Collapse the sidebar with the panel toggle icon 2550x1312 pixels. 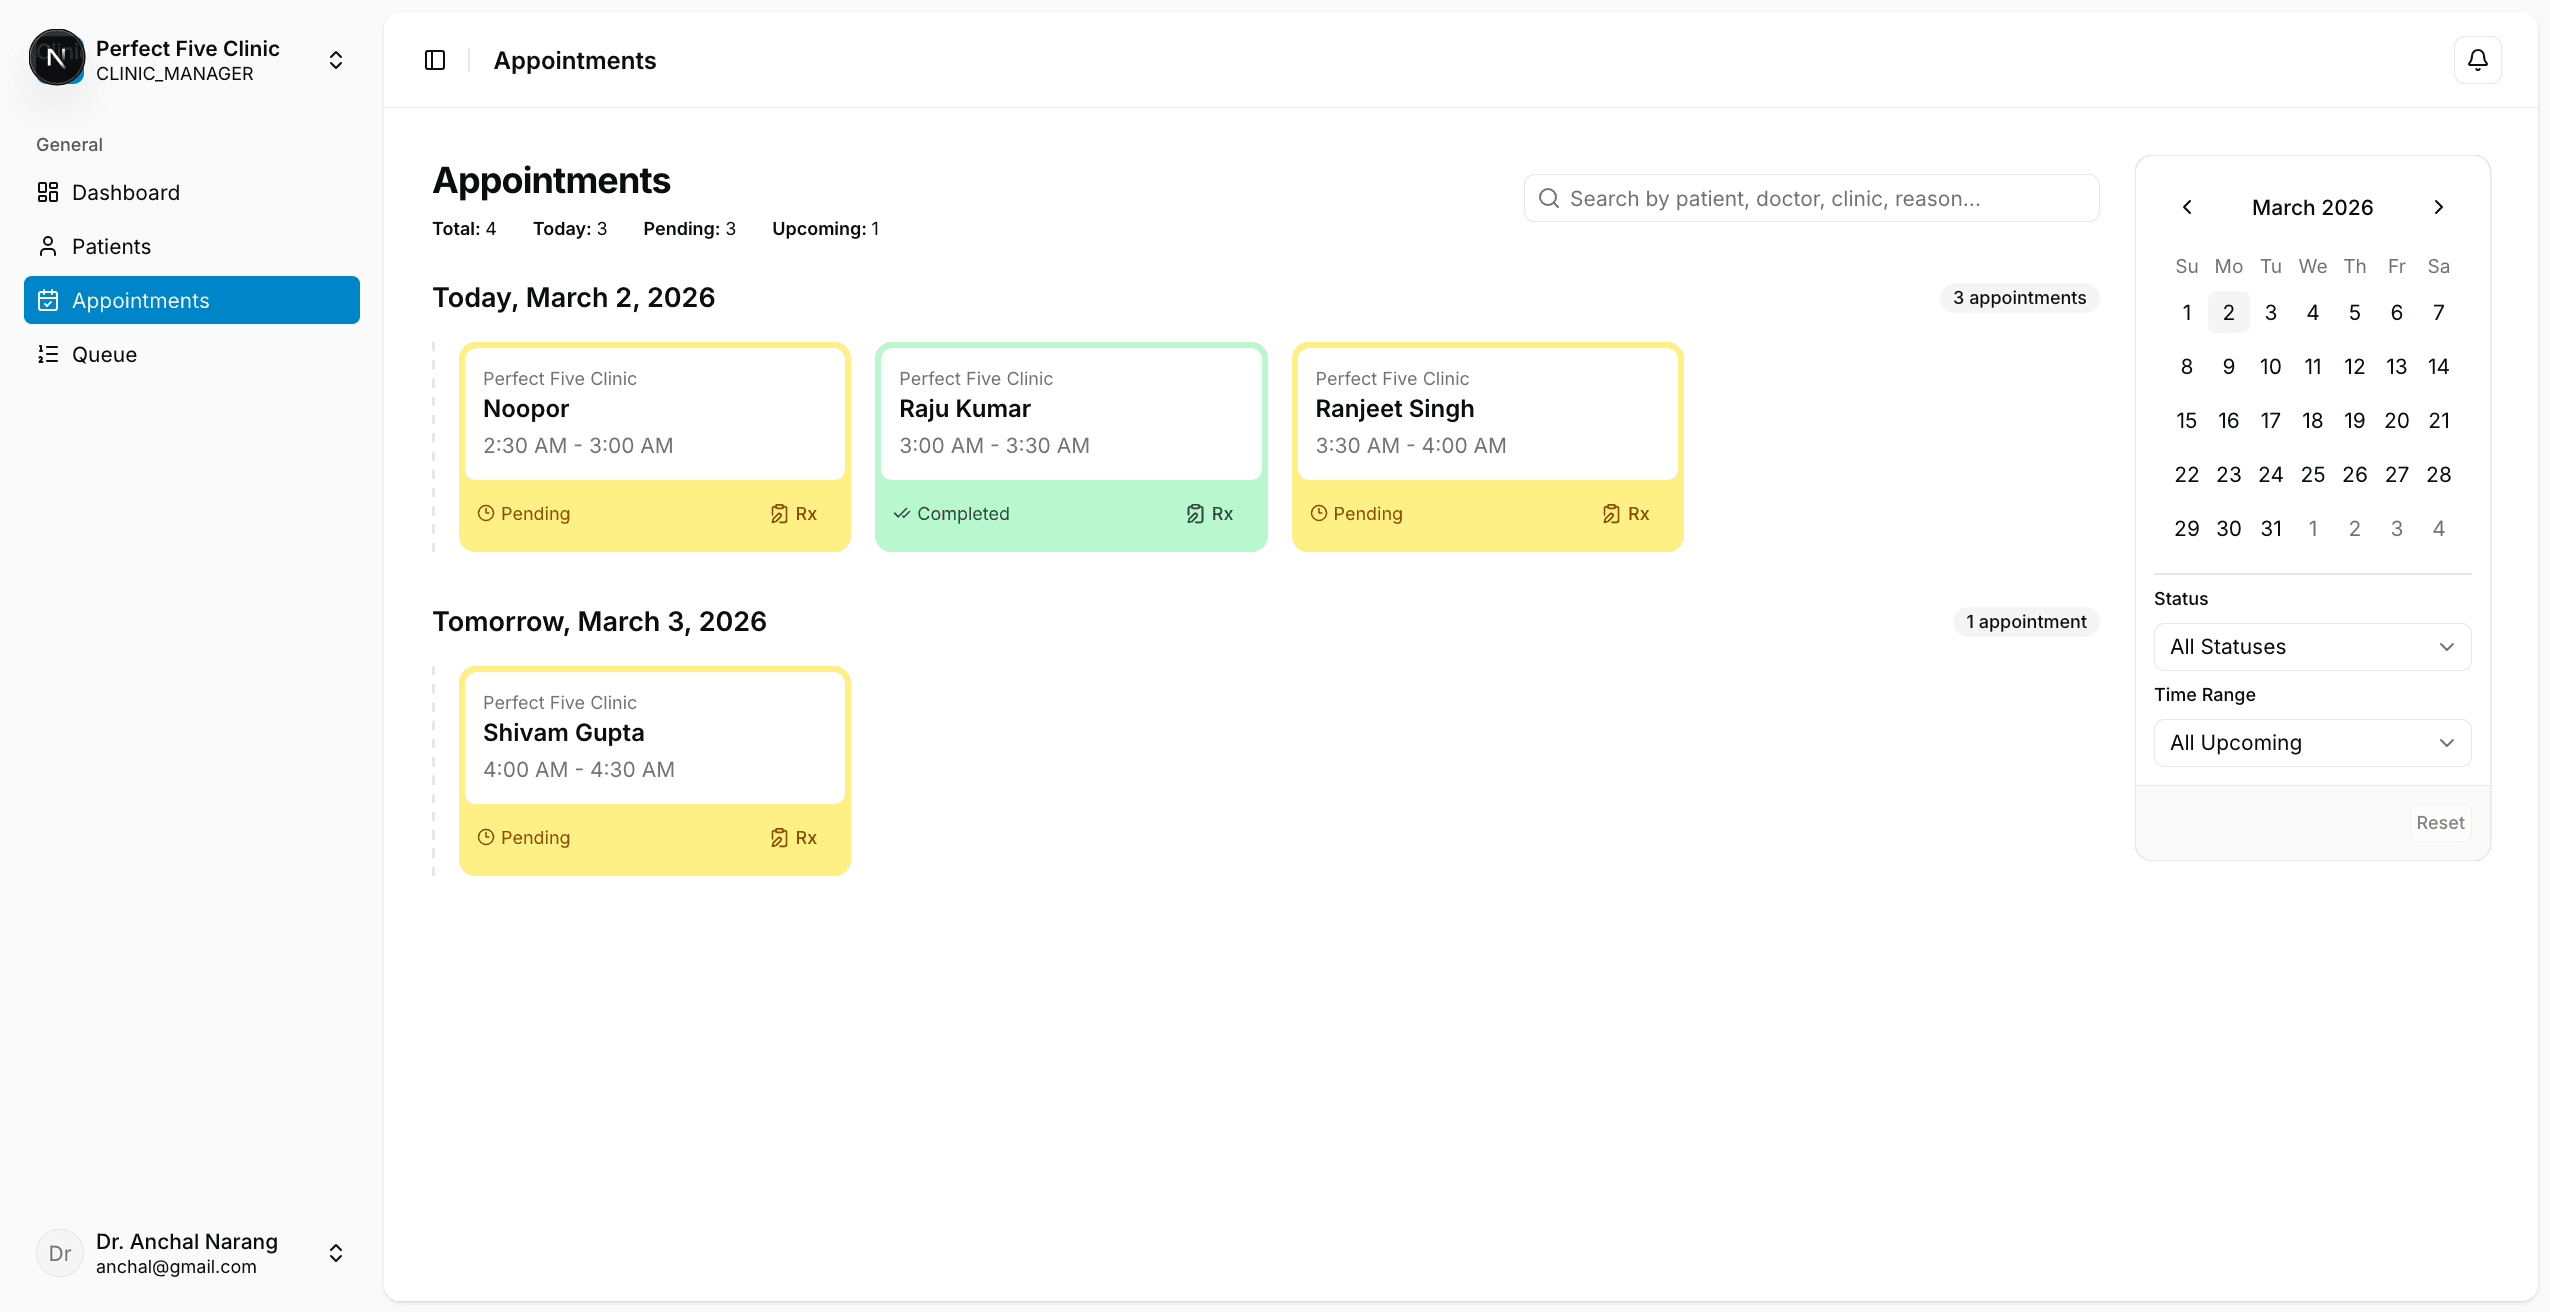[436, 60]
